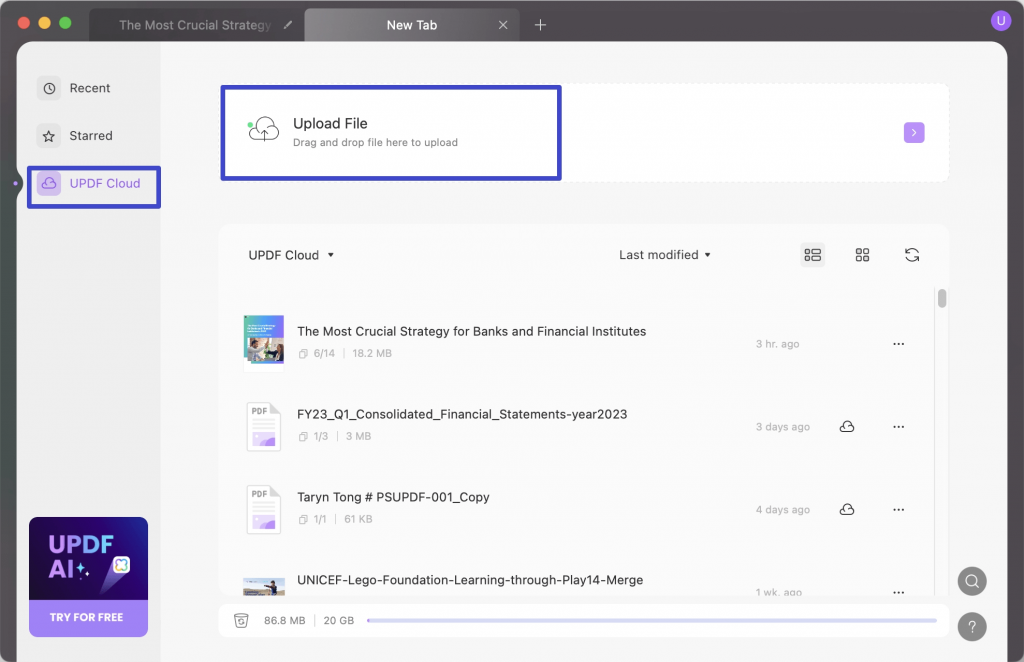Click the trash icon near storage bar
The image size is (1024, 662).
coord(241,620)
